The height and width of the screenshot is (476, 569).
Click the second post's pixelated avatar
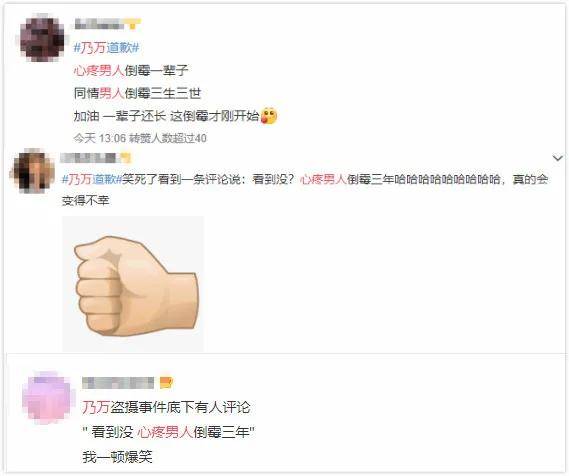point(33,171)
